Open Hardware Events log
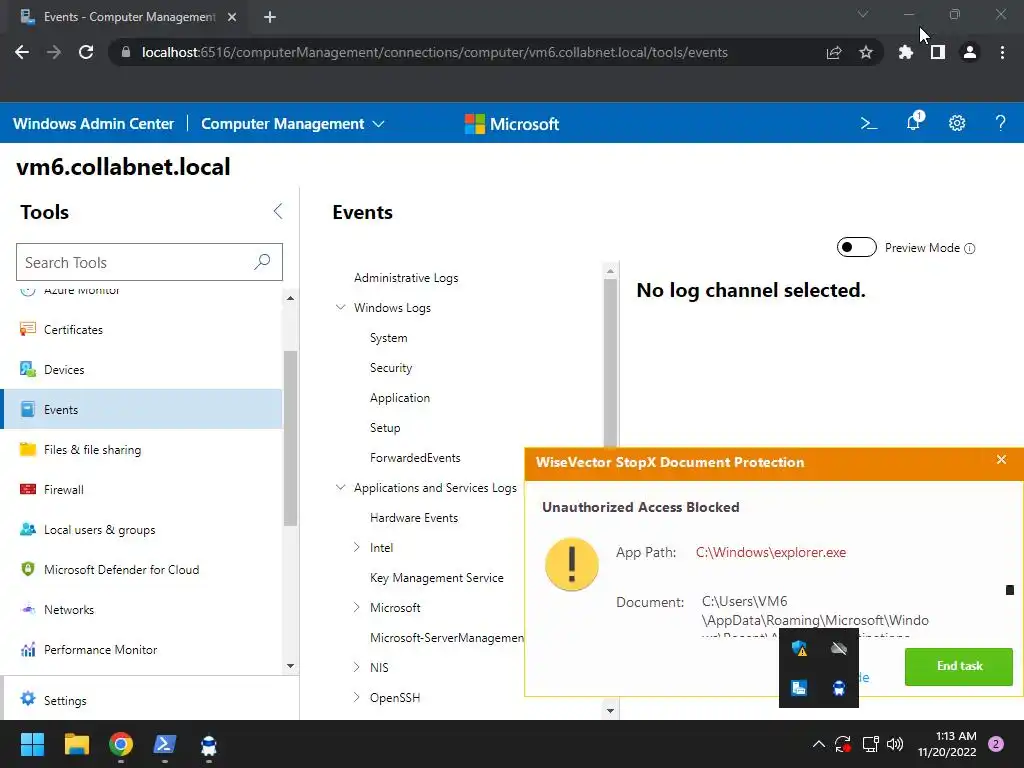 point(414,517)
